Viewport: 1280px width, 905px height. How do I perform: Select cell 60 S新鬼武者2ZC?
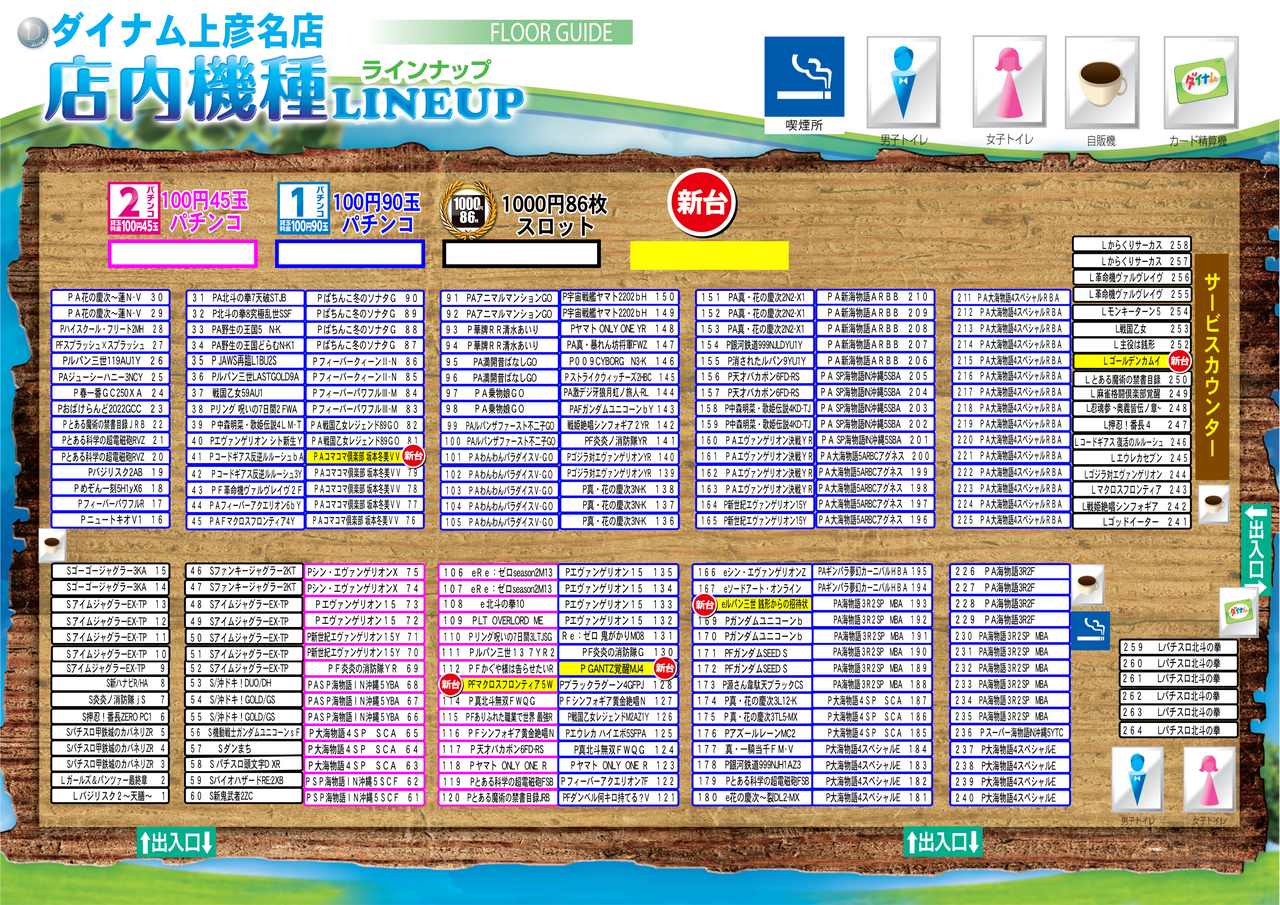(246, 798)
